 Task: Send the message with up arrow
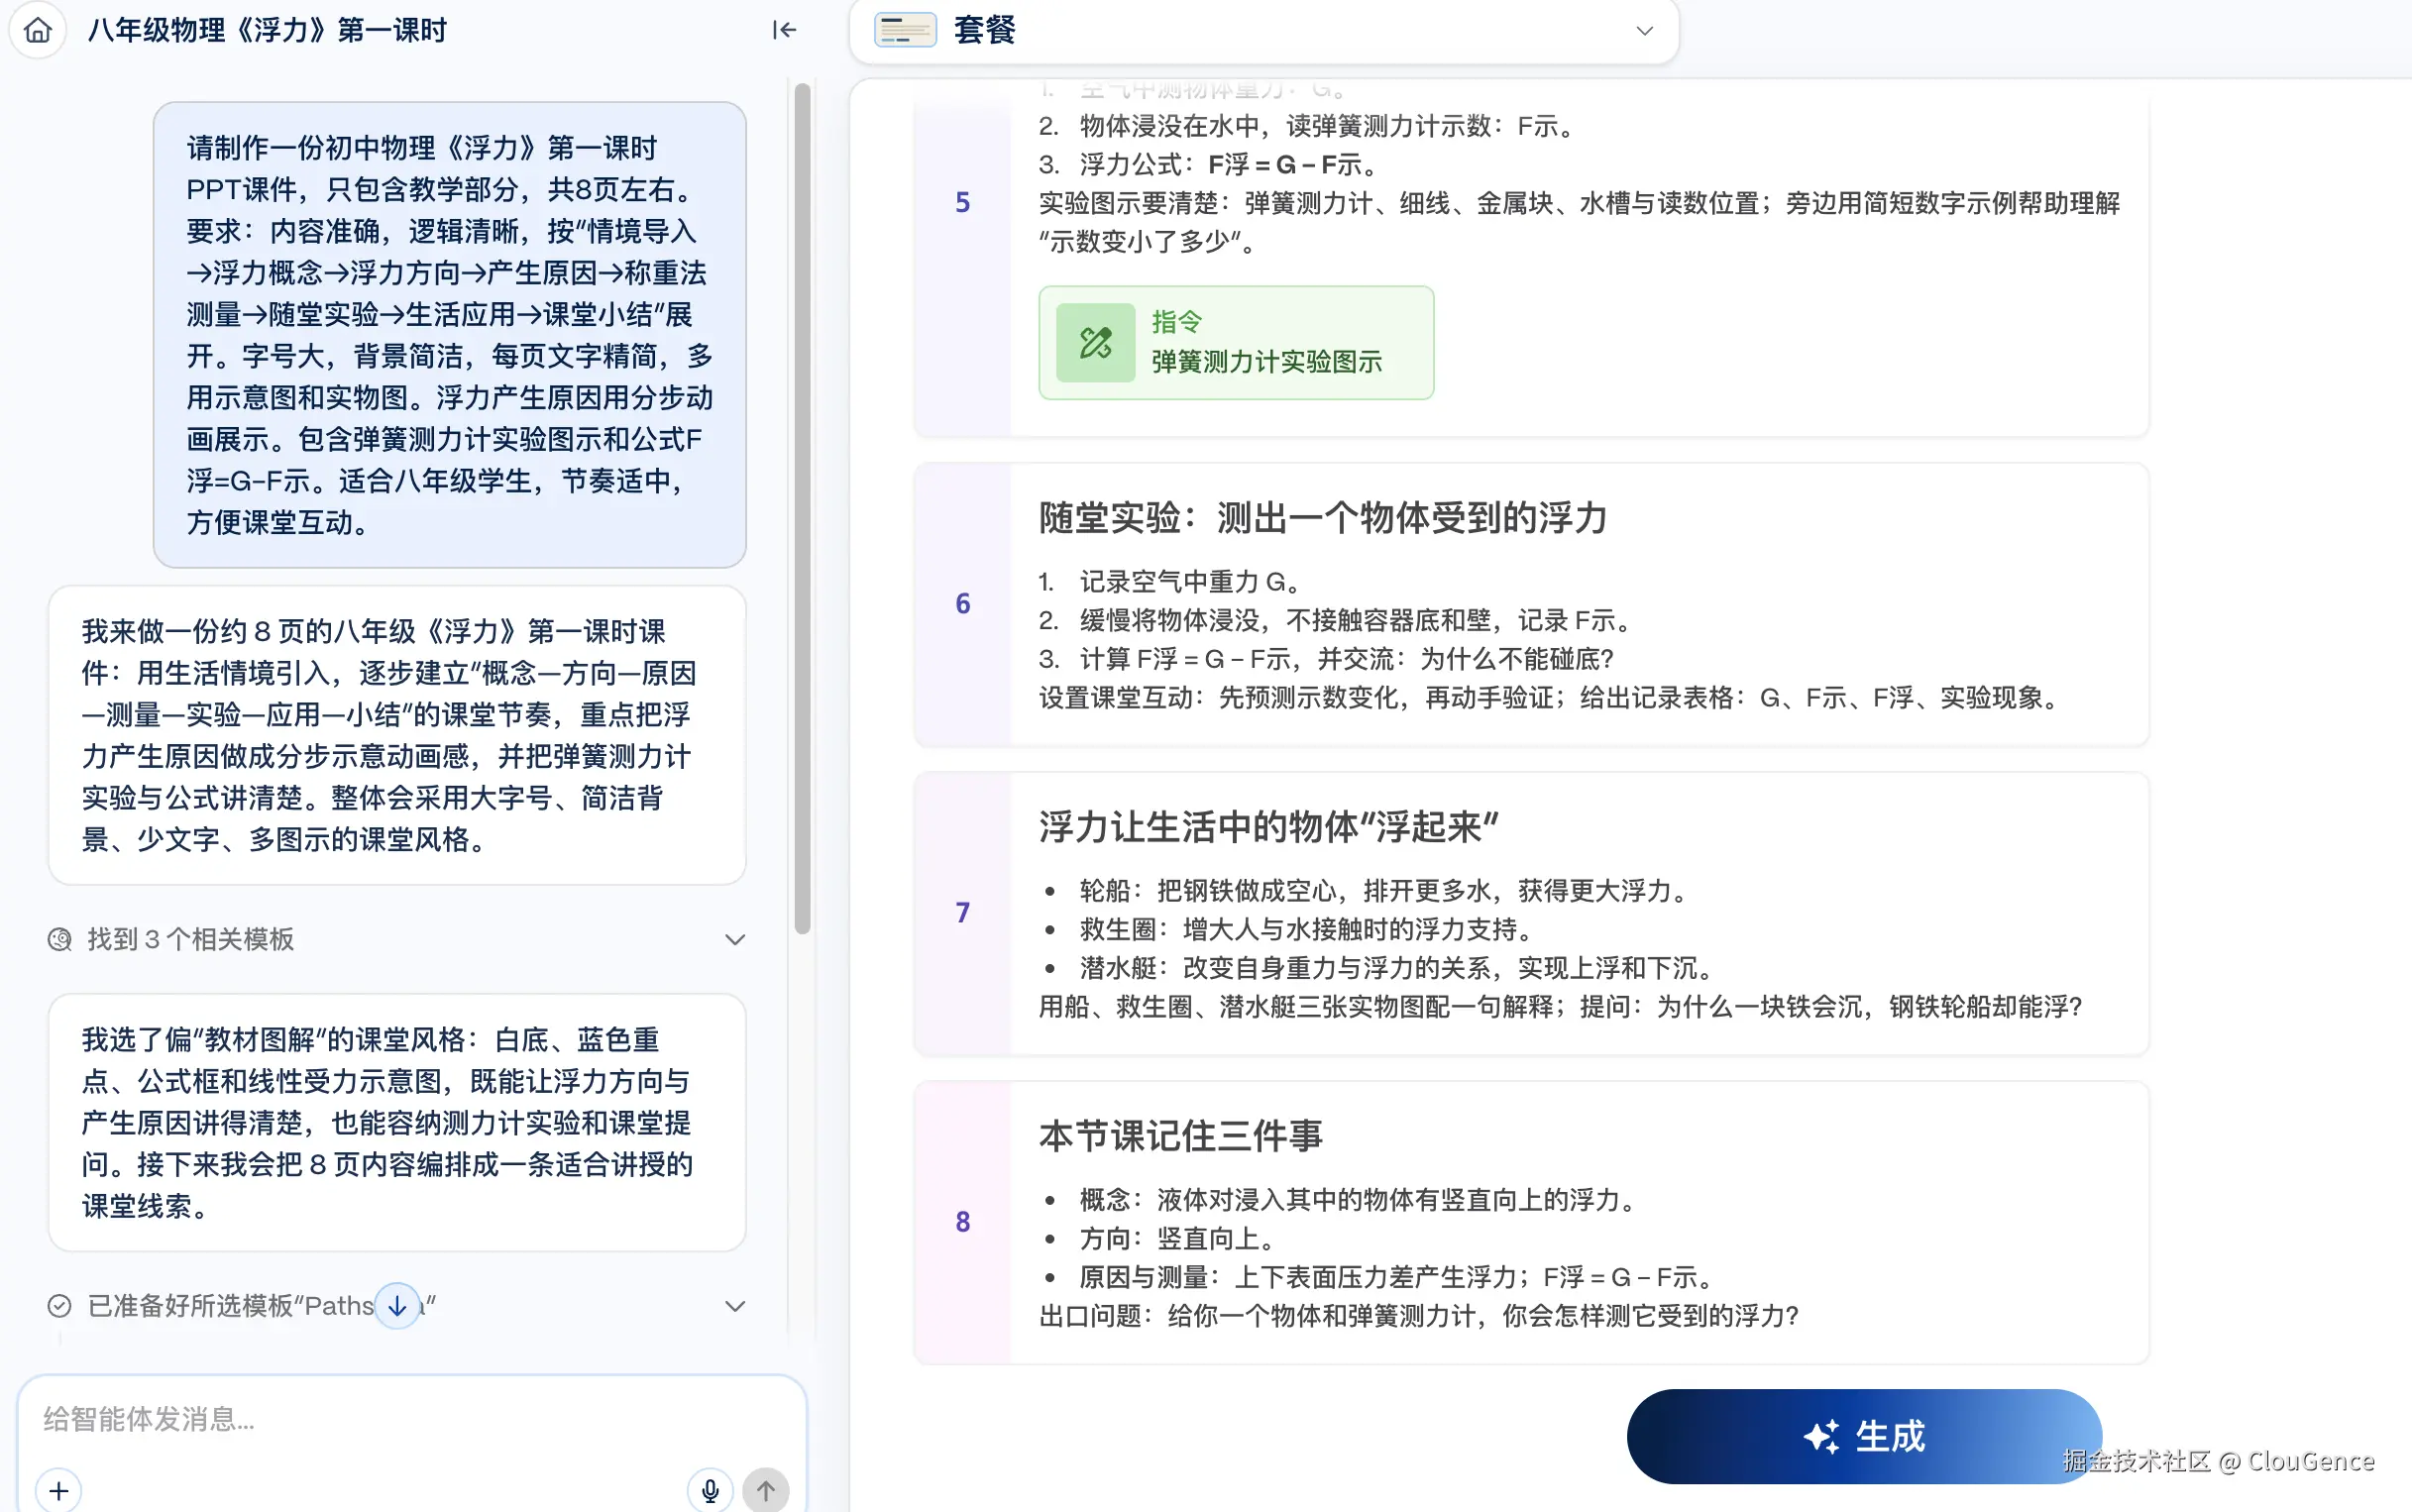[x=766, y=1491]
